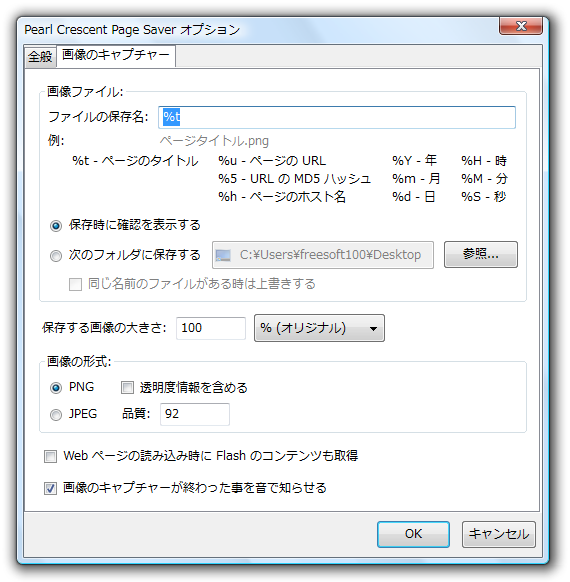
Task: Click the JPEG 品質 value field
Action: (195, 414)
